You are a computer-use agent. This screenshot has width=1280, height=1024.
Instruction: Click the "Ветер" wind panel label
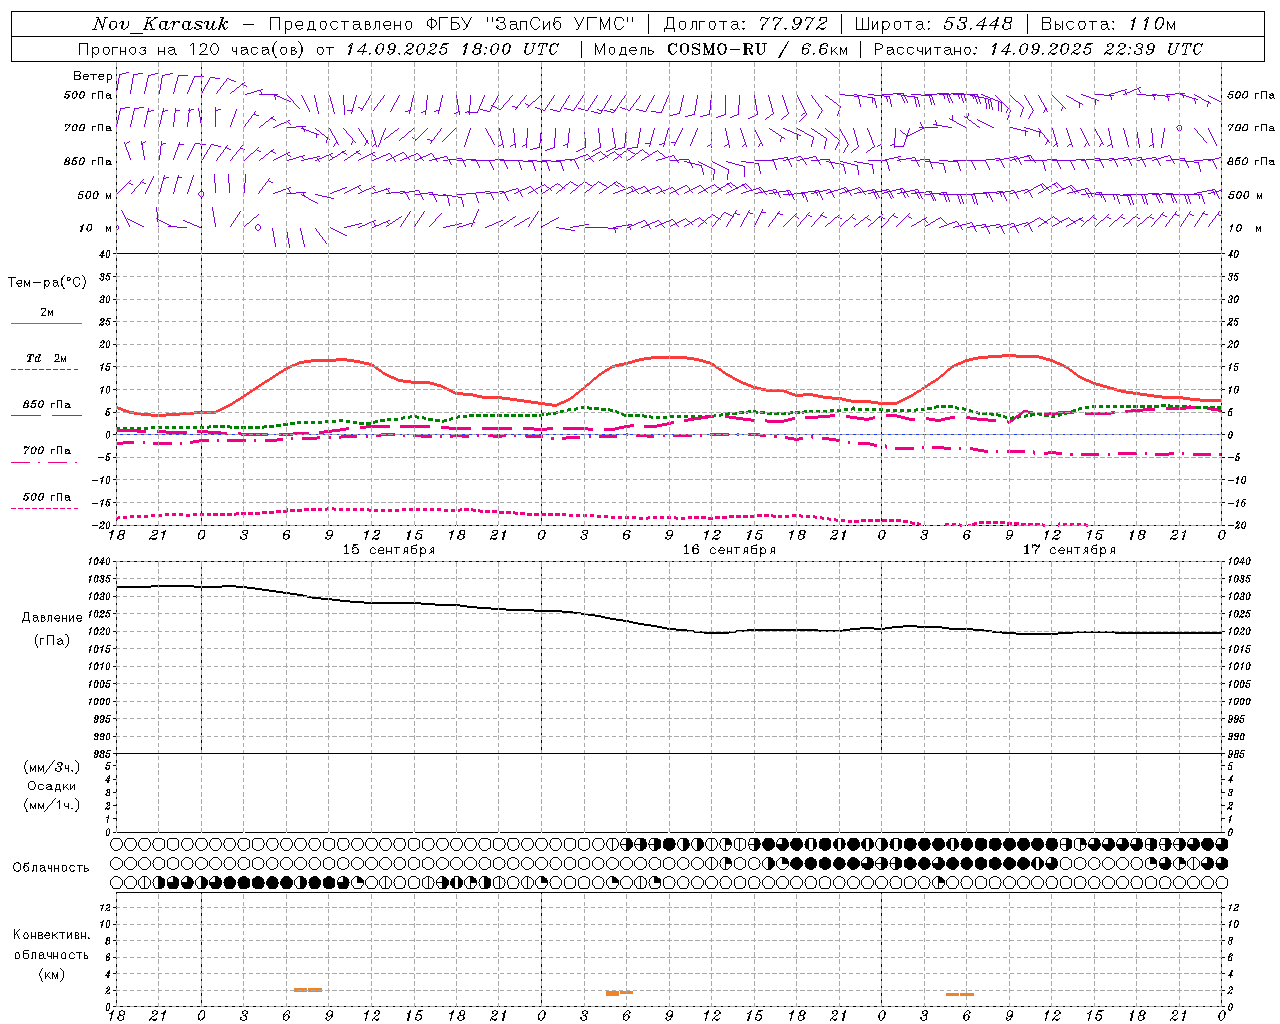92,76
